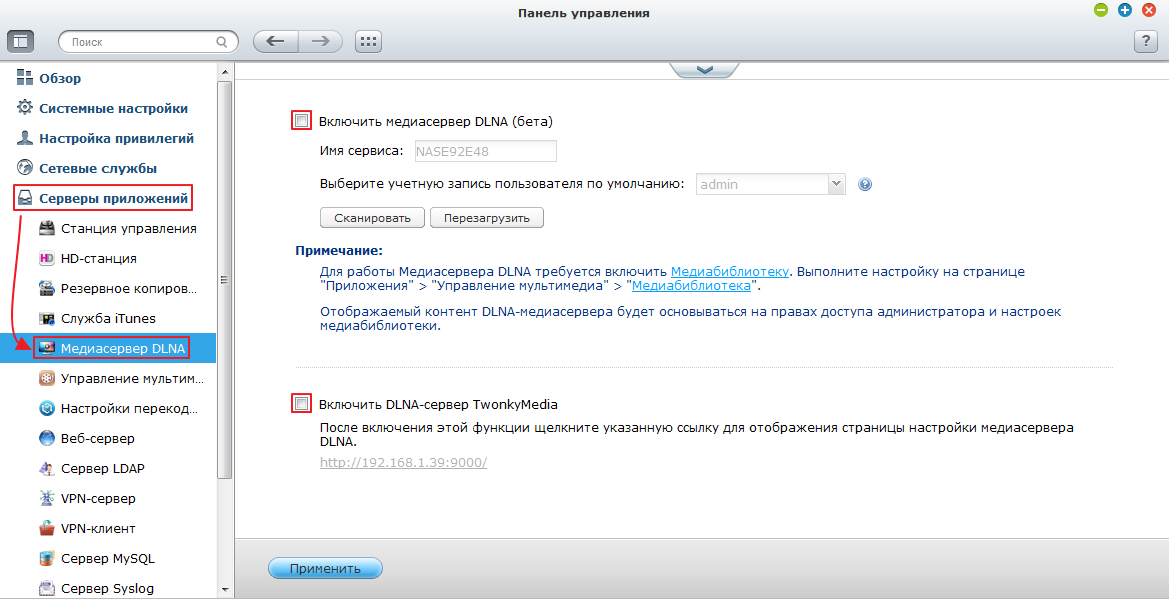Open the first Медиабиблиотеку link in note
This screenshot has height=599, width=1169.
click(x=729, y=272)
